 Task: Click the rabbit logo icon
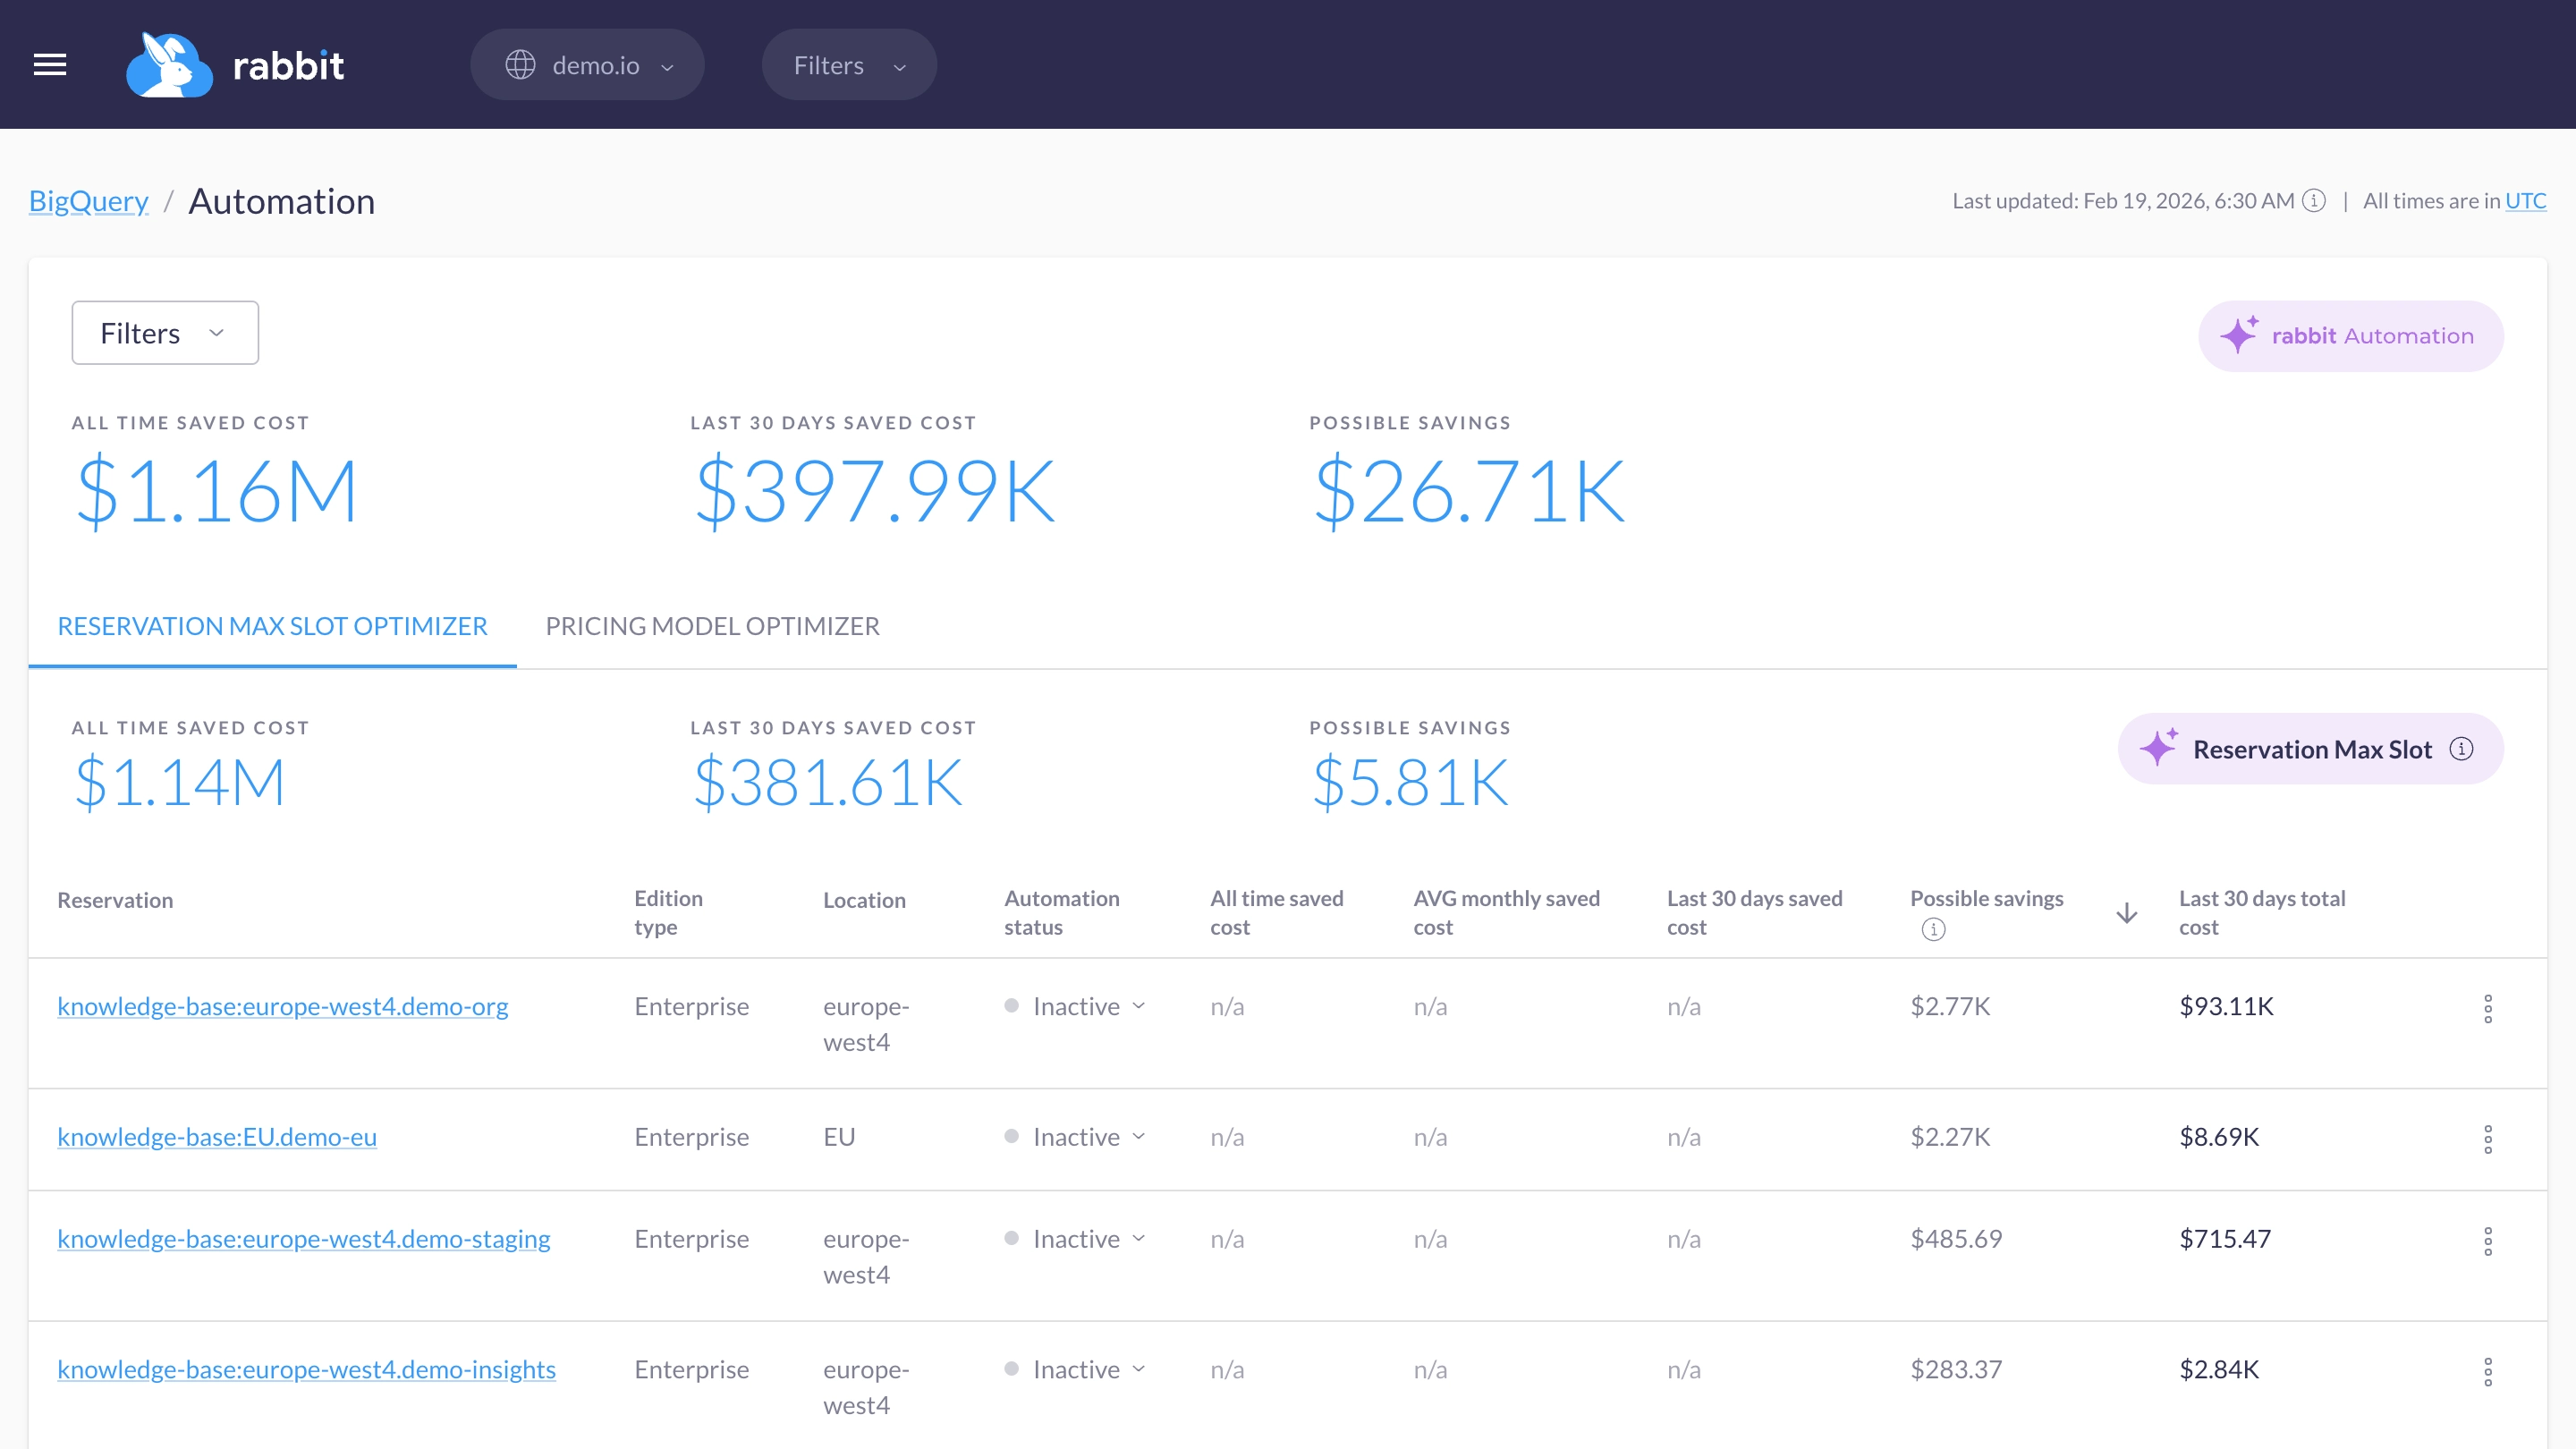(169, 65)
